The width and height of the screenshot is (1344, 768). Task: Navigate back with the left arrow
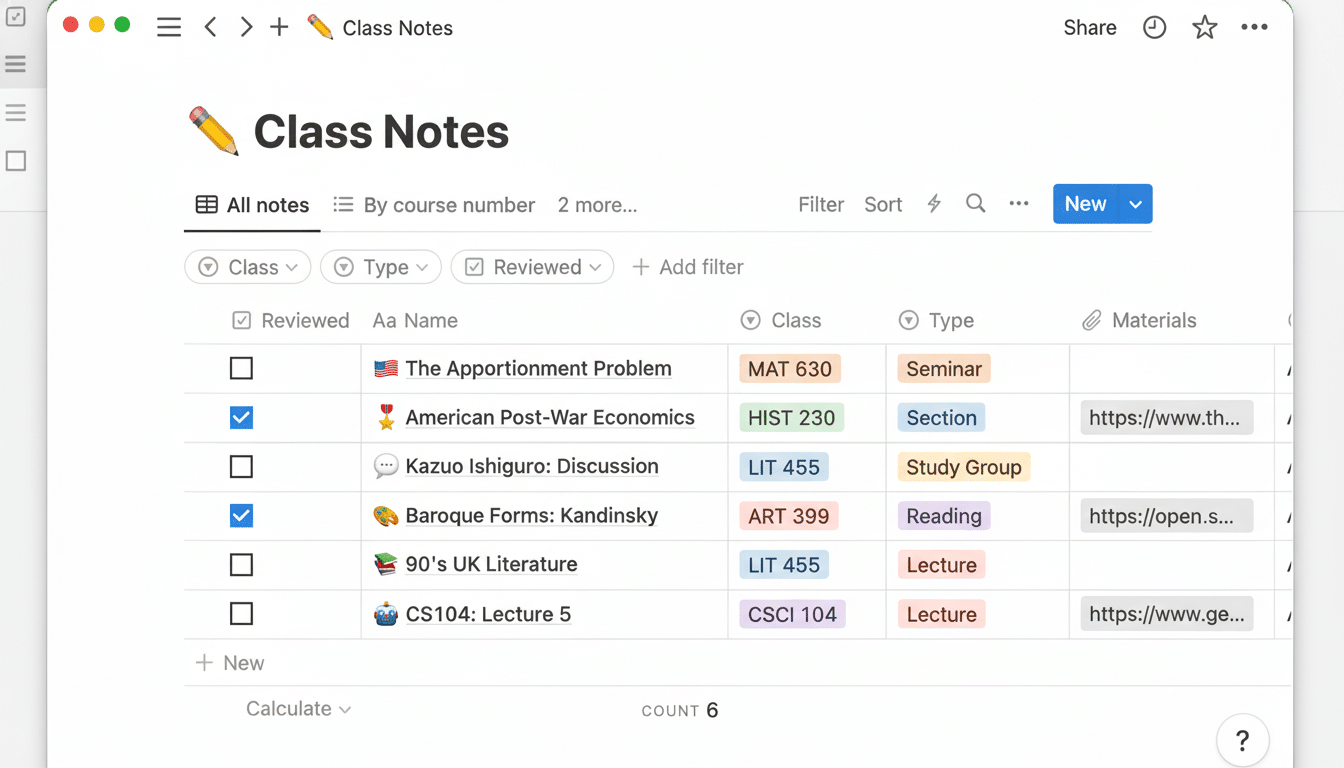(210, 27)
